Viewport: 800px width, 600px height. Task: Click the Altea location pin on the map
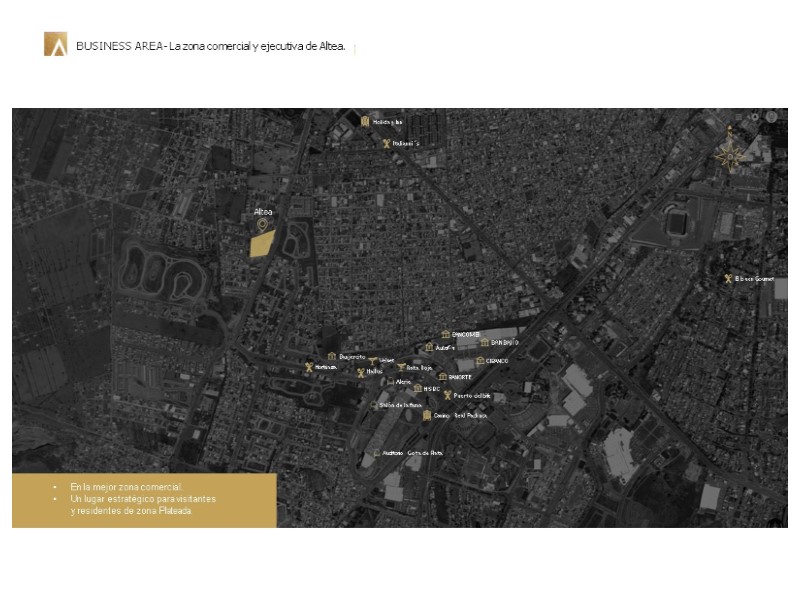click(263, 225)
